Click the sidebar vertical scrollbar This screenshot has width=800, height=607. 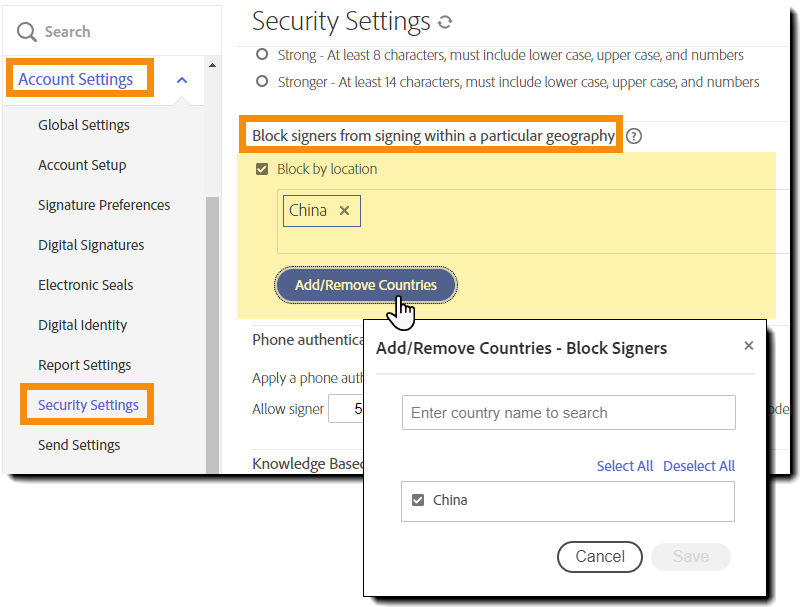[x=212, y=330]
